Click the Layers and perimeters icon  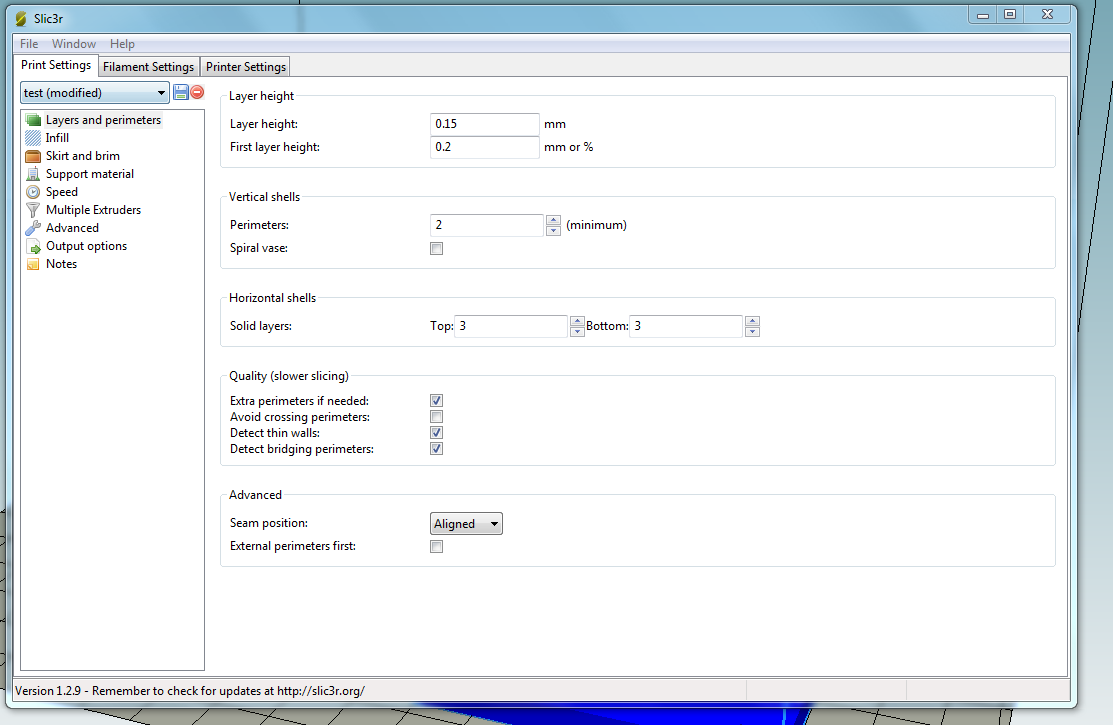coord(33,120)
